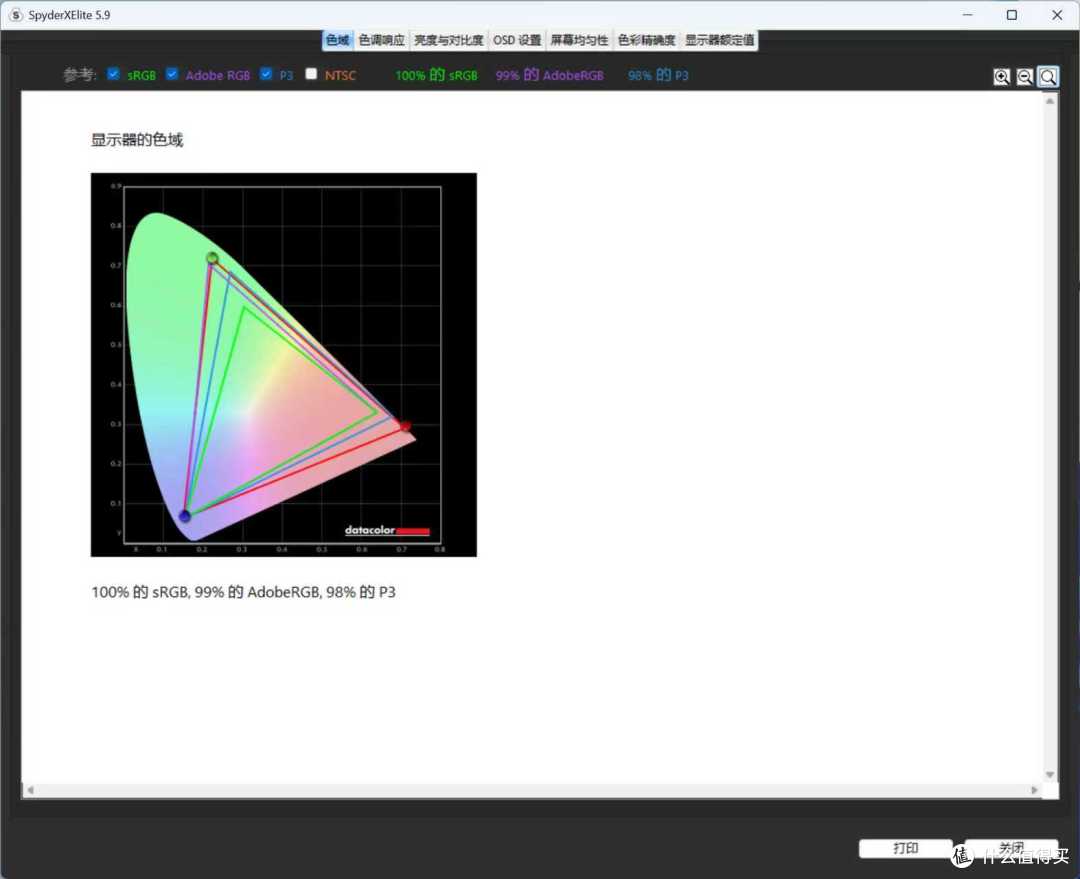The width and height of the screenshot is (1080, 879).
Task: Click the '99% 的 AdobeRGB' toolbar label
Action: coord(550,75)
